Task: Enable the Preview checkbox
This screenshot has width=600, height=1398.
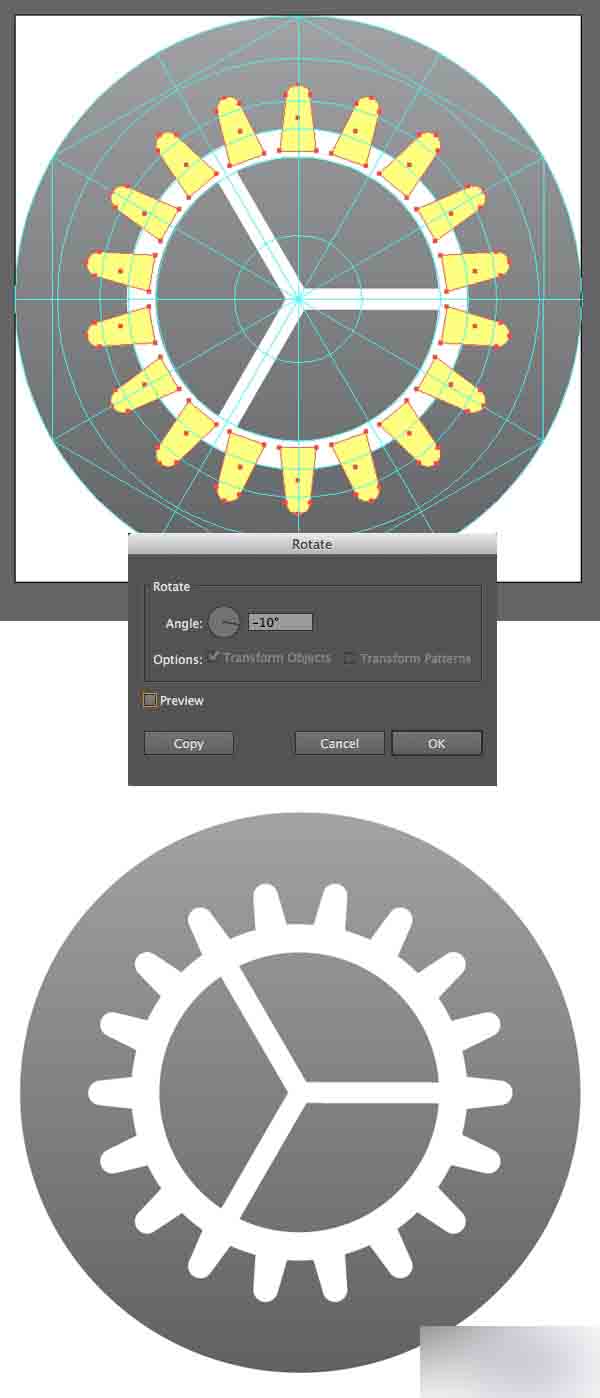Action: [150, 700]
